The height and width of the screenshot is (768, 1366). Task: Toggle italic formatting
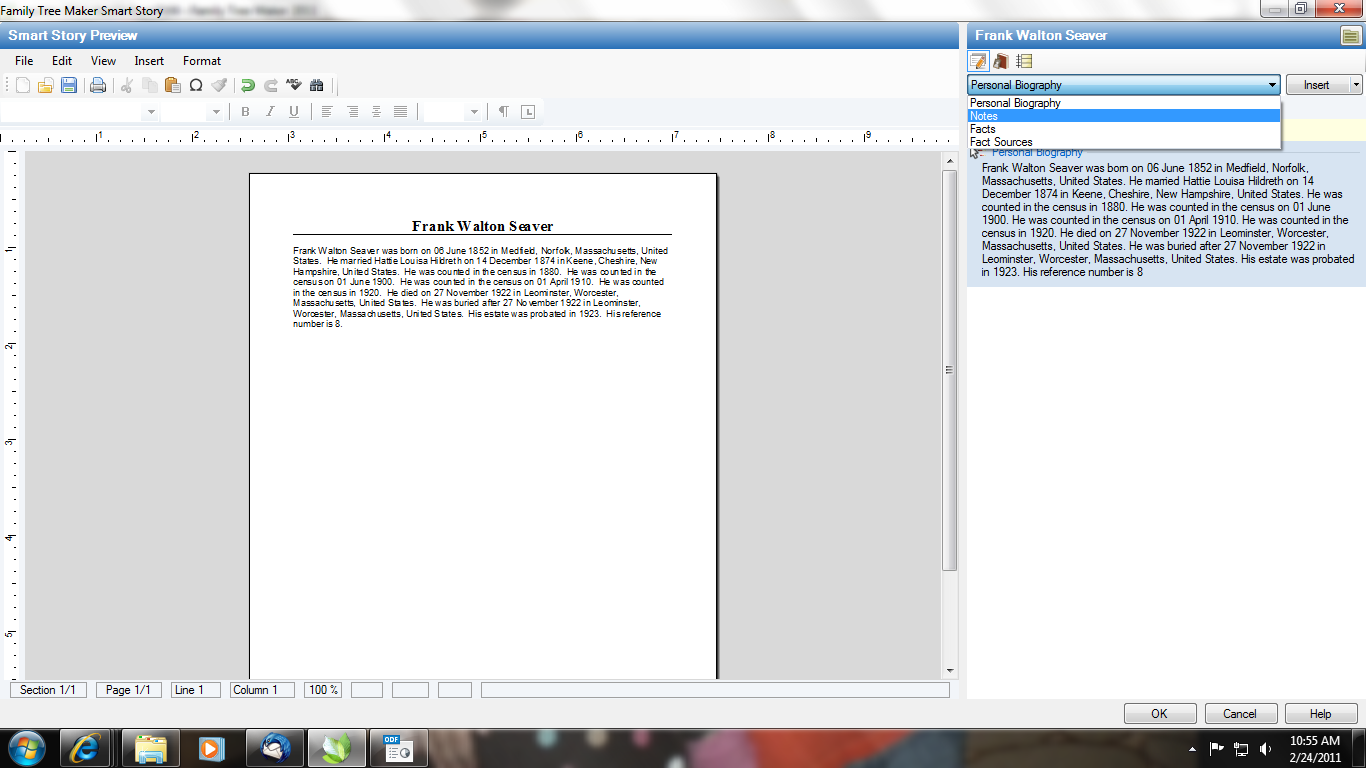tap(269, 112)
